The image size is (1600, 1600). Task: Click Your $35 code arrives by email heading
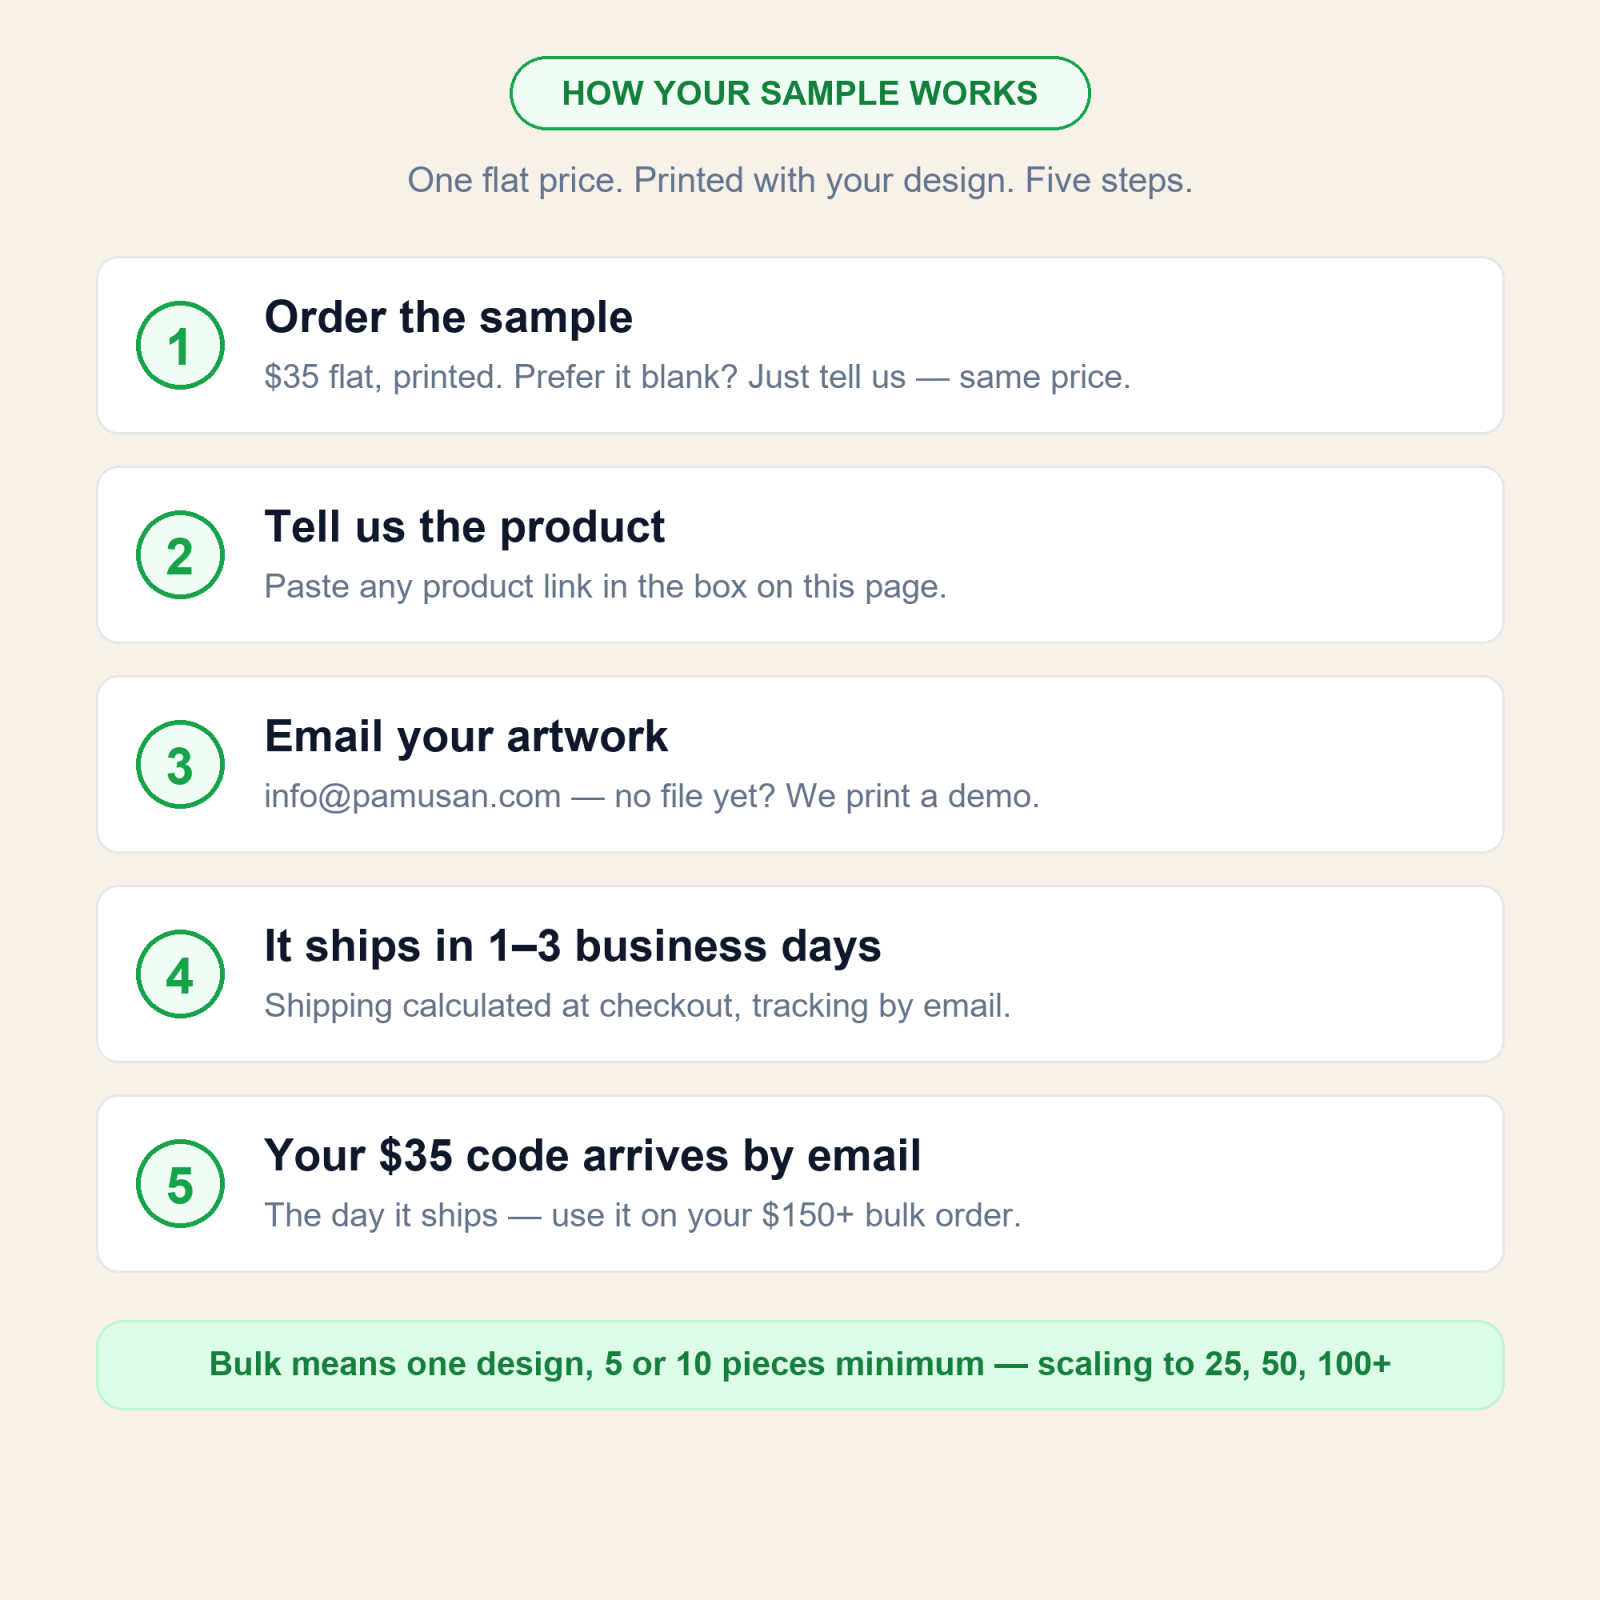coord(592,1156)
